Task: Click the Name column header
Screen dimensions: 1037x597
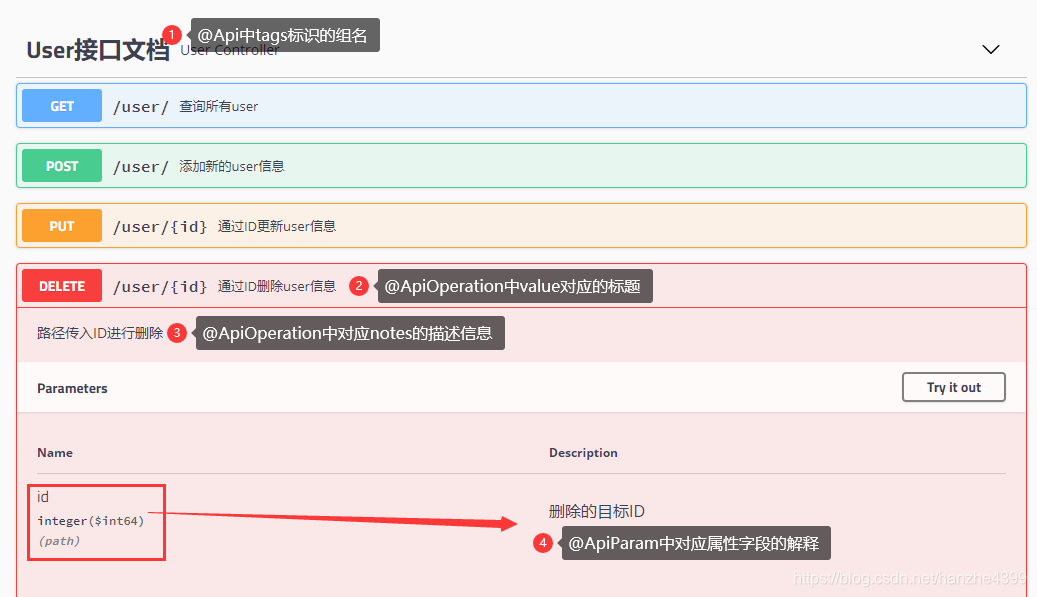Action: coord(55,453)
